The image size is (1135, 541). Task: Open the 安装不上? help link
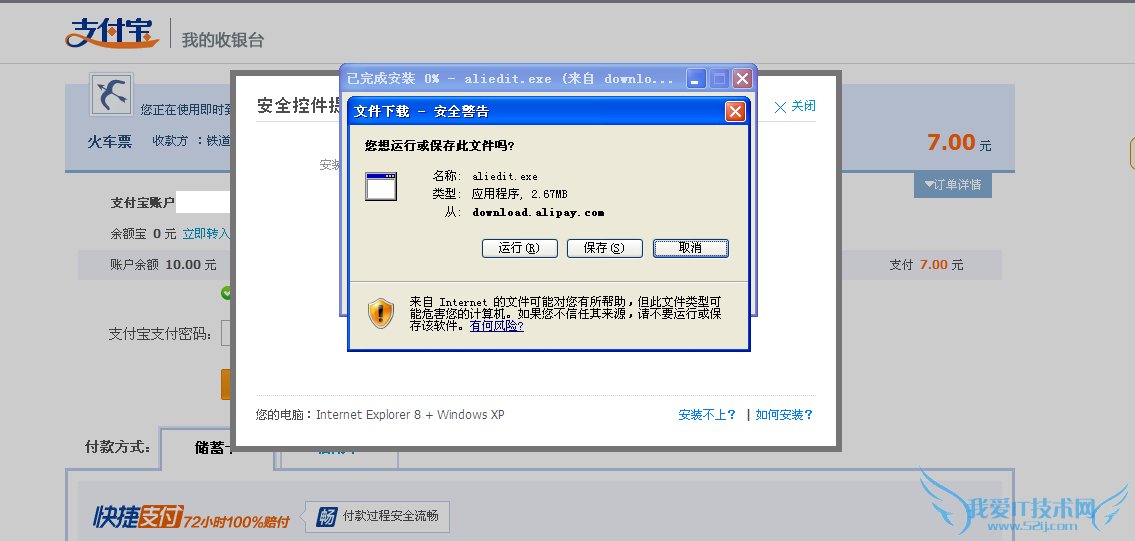(707, 415)
